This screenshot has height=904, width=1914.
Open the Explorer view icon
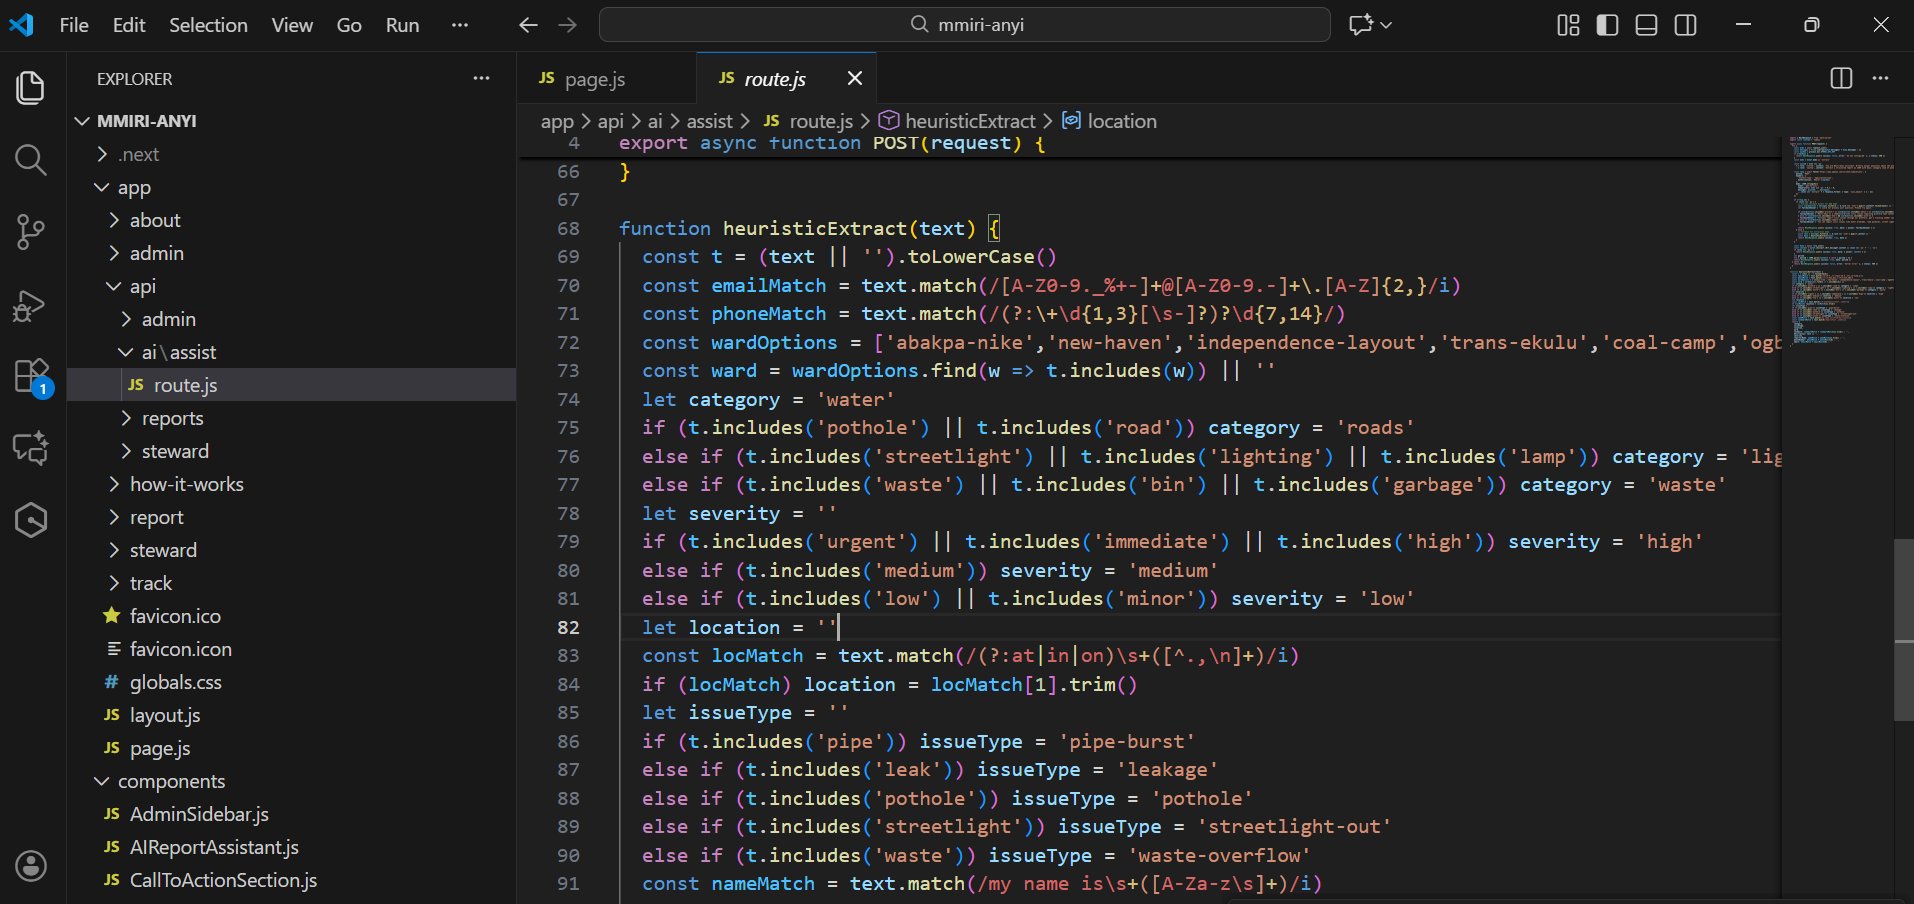[x=31, y=88]
